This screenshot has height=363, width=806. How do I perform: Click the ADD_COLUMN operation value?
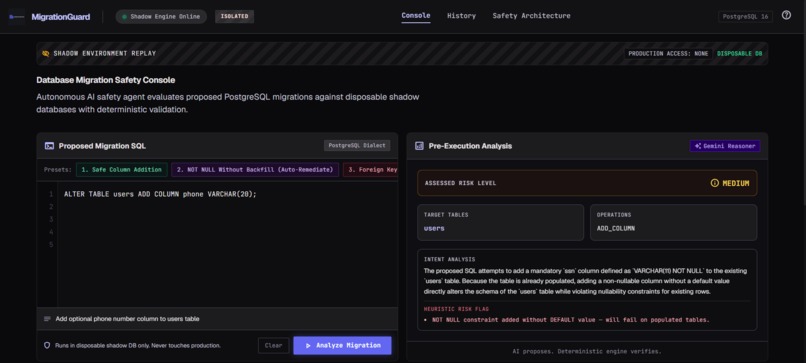pyautogui.click(x=615, y=228)
